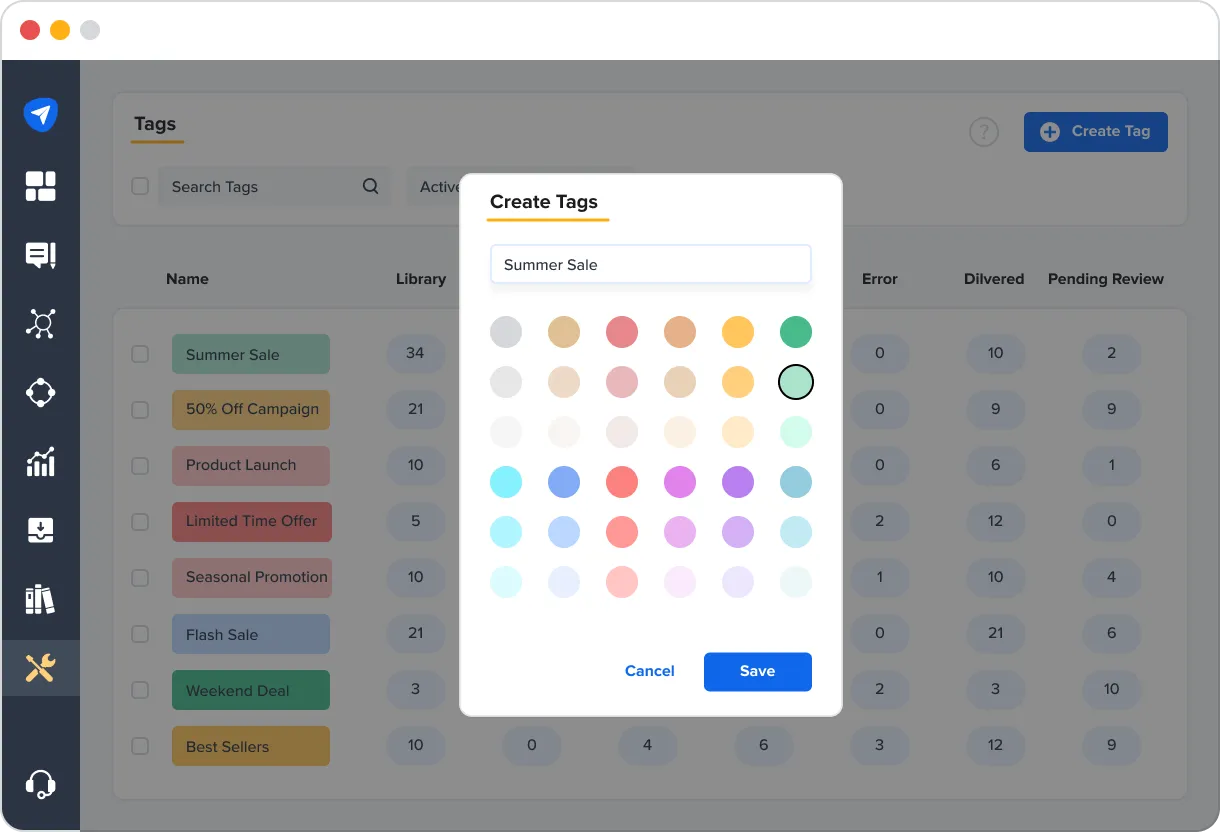This screenshot has width=1220, height=832.
Task: Click the diamond flows icon in sidebar
Action: tap(40, 392)
